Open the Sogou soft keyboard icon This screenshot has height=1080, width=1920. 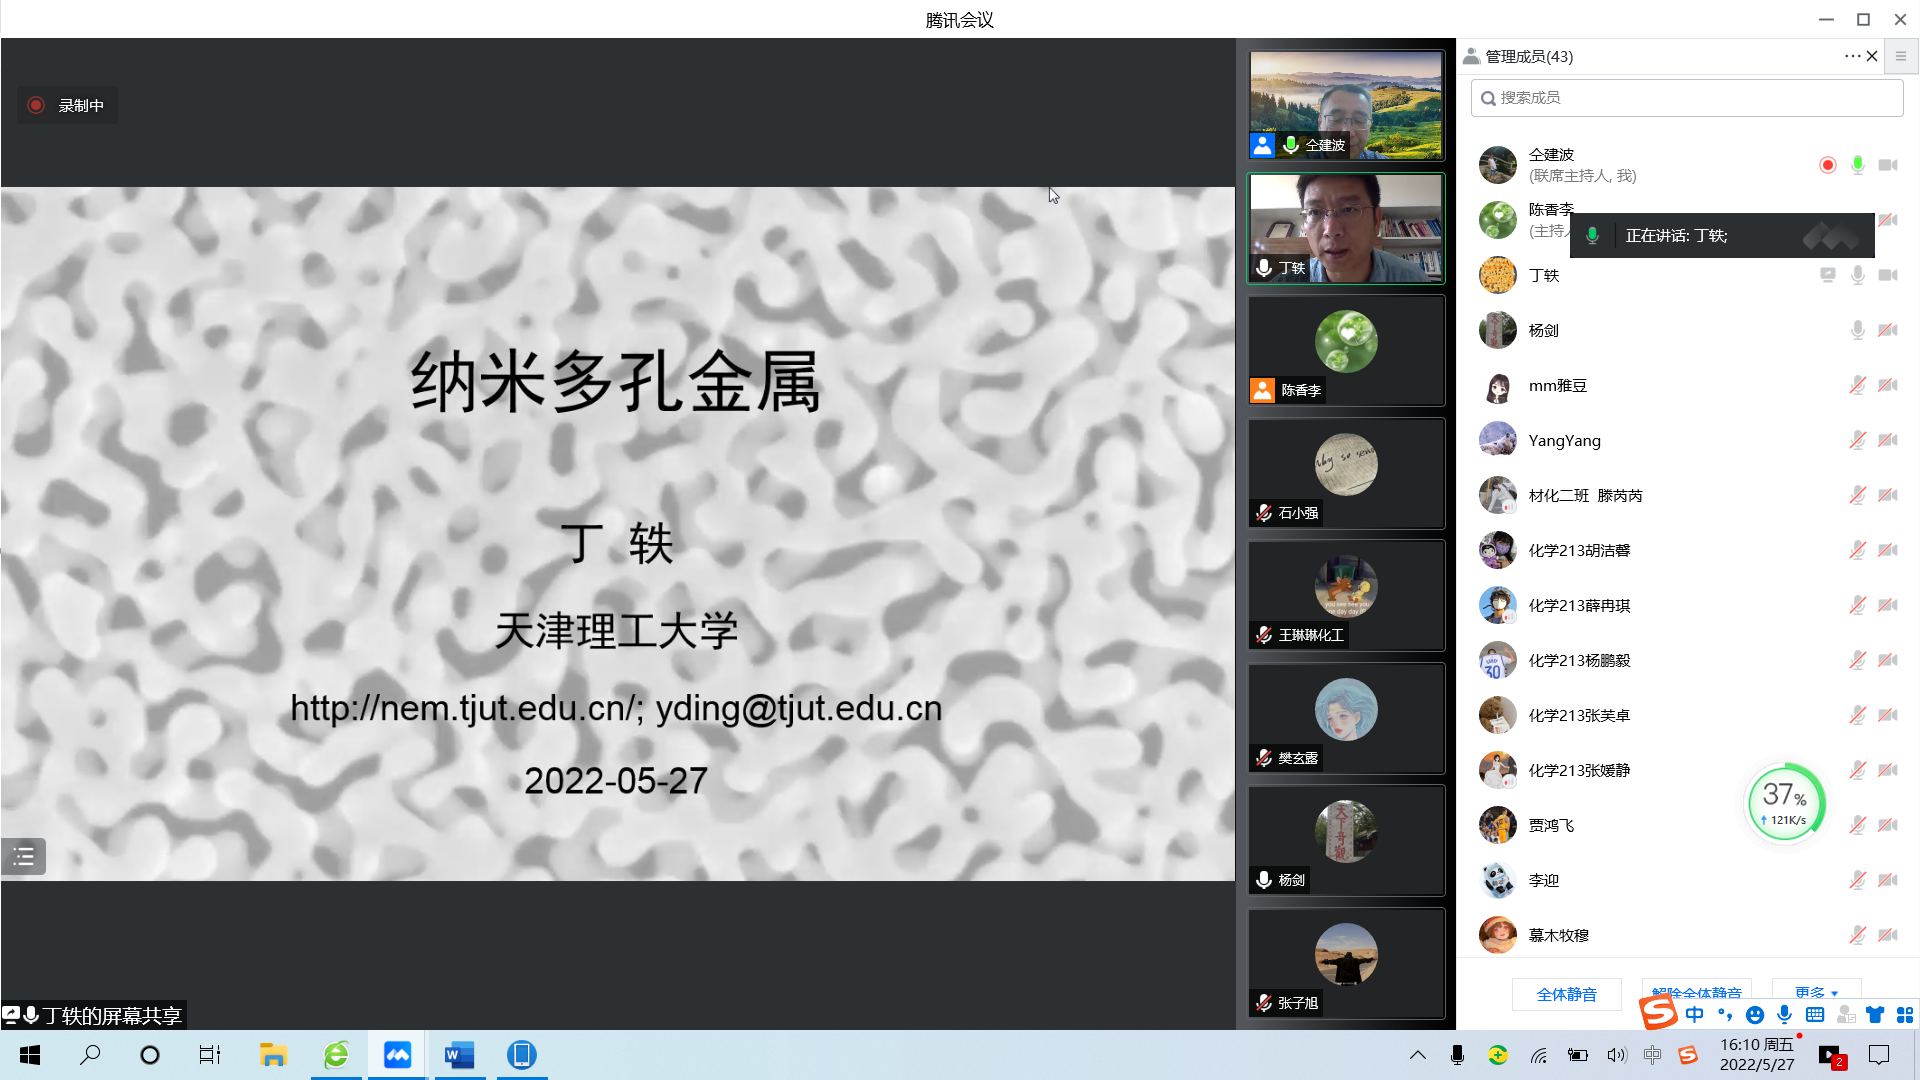pyautogui.click(x=1815, y=1015)
